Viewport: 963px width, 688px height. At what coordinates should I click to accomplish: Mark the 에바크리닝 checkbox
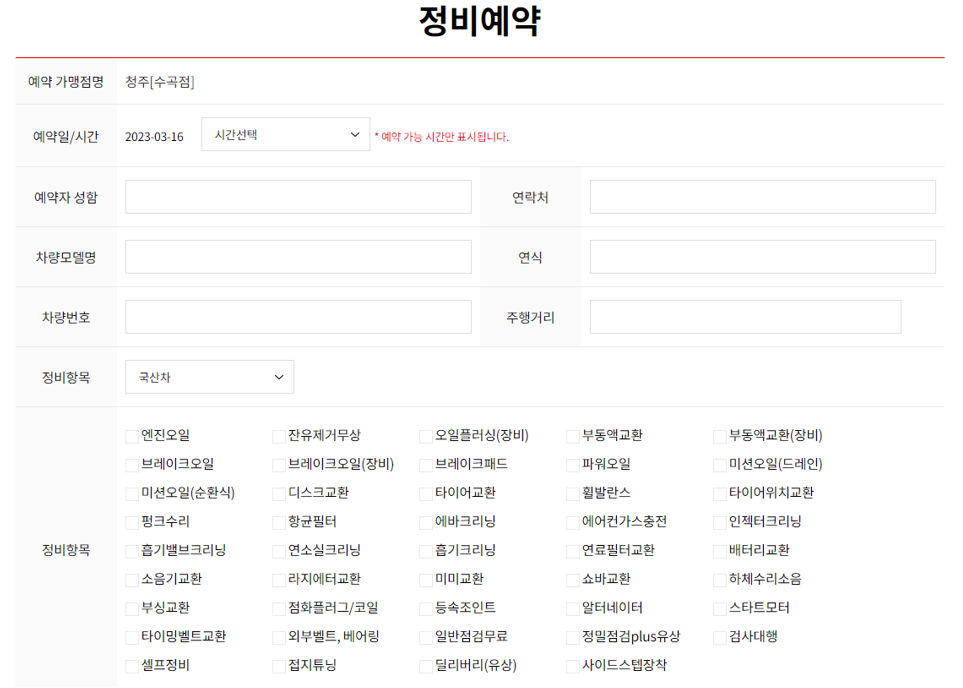point(426,523)
